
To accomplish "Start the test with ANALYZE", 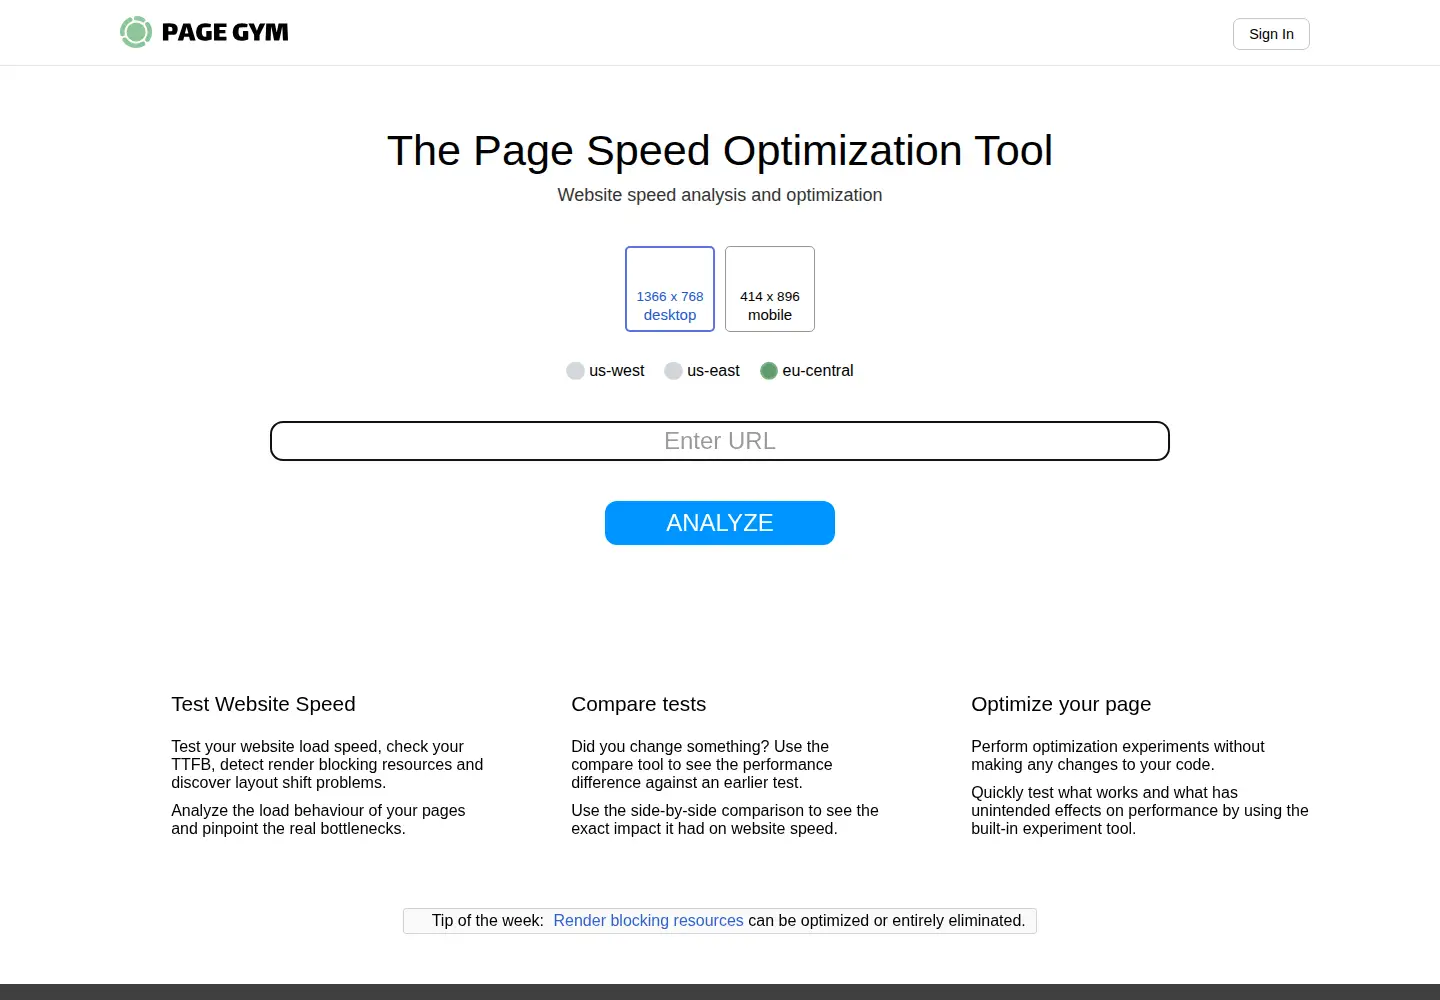I will click(x=720, y=523).
